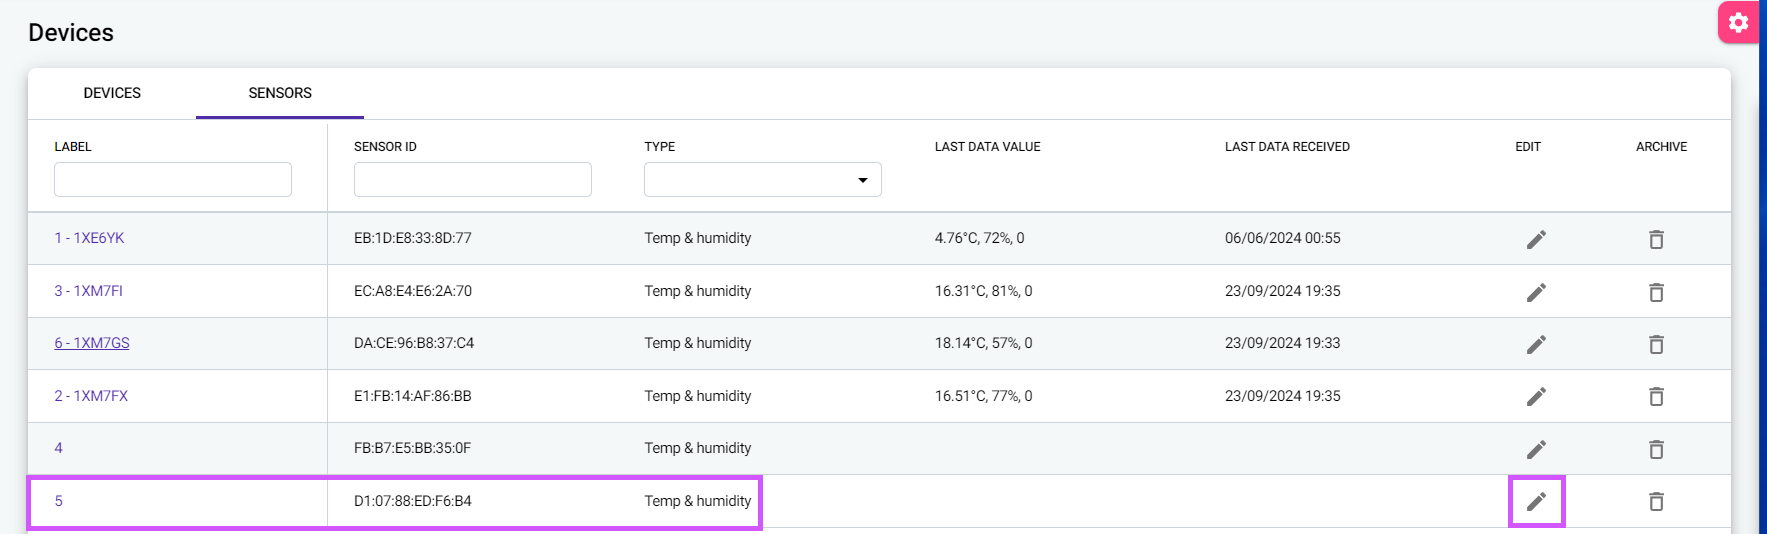1767x534 pixels.
Task: Open sensor 5 label link
Action: click(58, 501)
